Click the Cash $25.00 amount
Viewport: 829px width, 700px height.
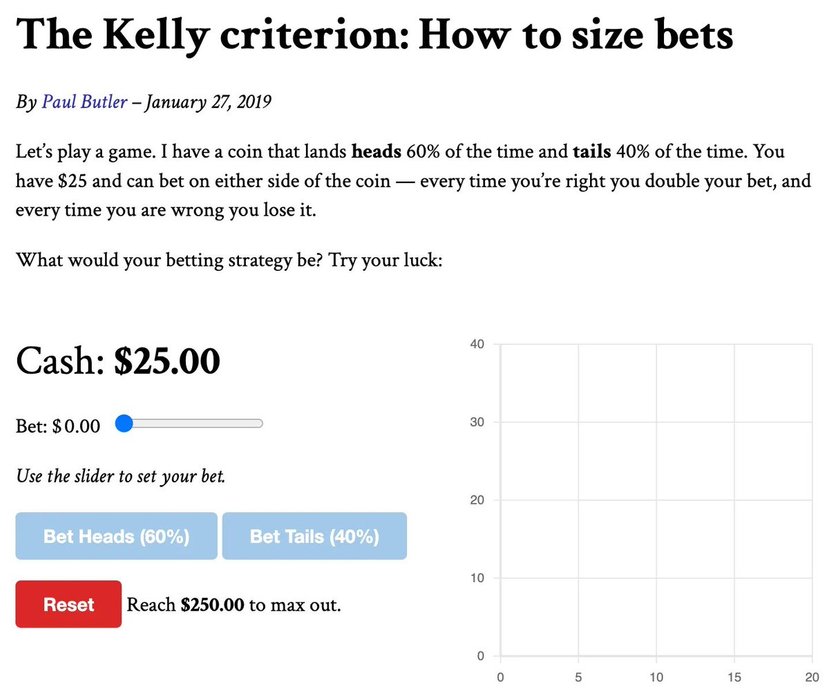point(167,361)
